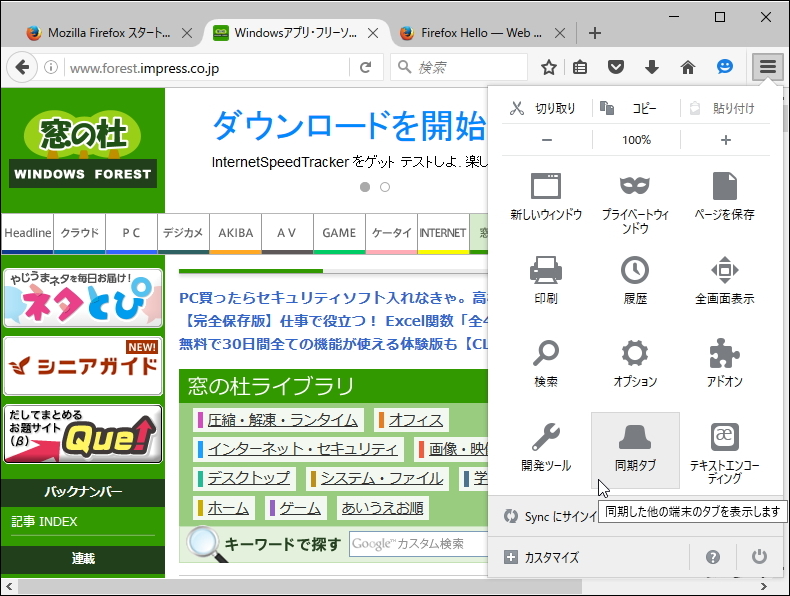The image size is (790, 596).
Task: Click the address bar URL field
Action: pyautogui.click(x=207, y=67)
